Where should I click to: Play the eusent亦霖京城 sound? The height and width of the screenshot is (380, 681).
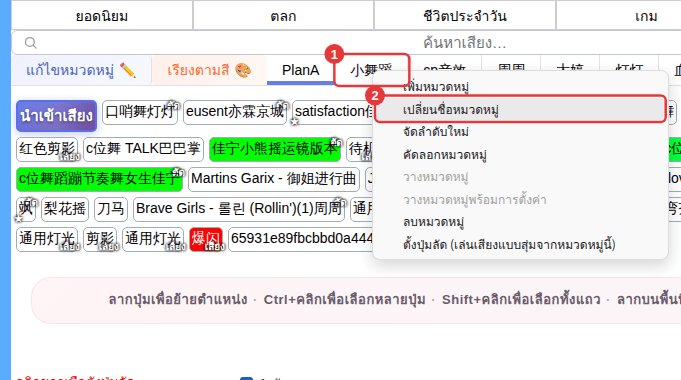[x=235, y=112]
